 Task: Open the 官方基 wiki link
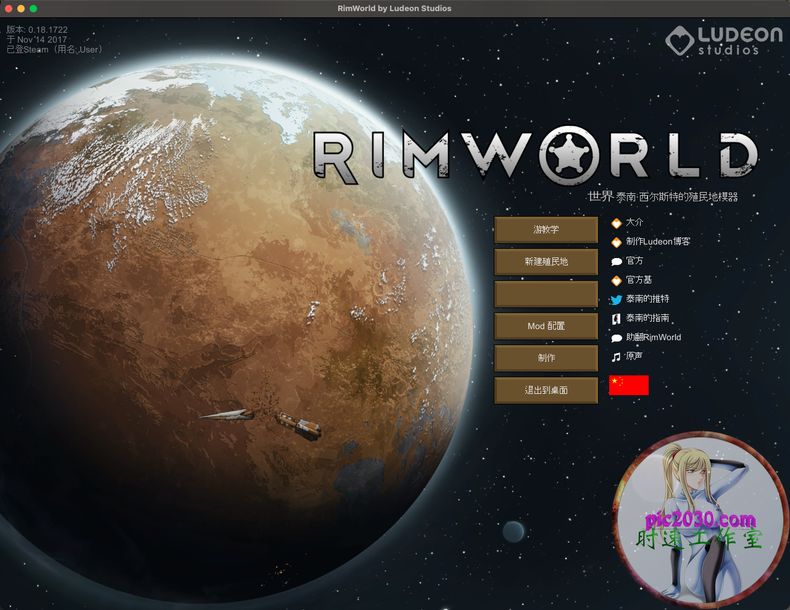point(632,280)
